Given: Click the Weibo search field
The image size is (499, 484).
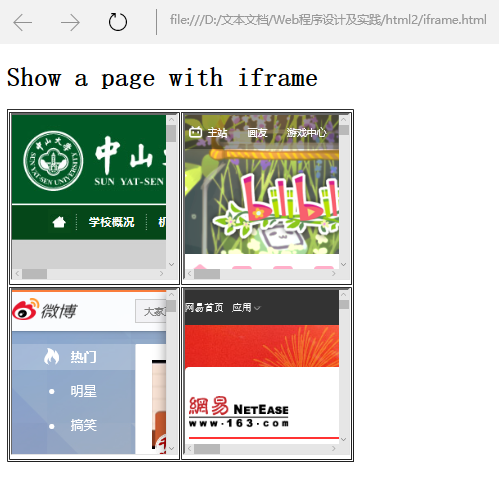Looking at the screenshot, I should (151, 311).
